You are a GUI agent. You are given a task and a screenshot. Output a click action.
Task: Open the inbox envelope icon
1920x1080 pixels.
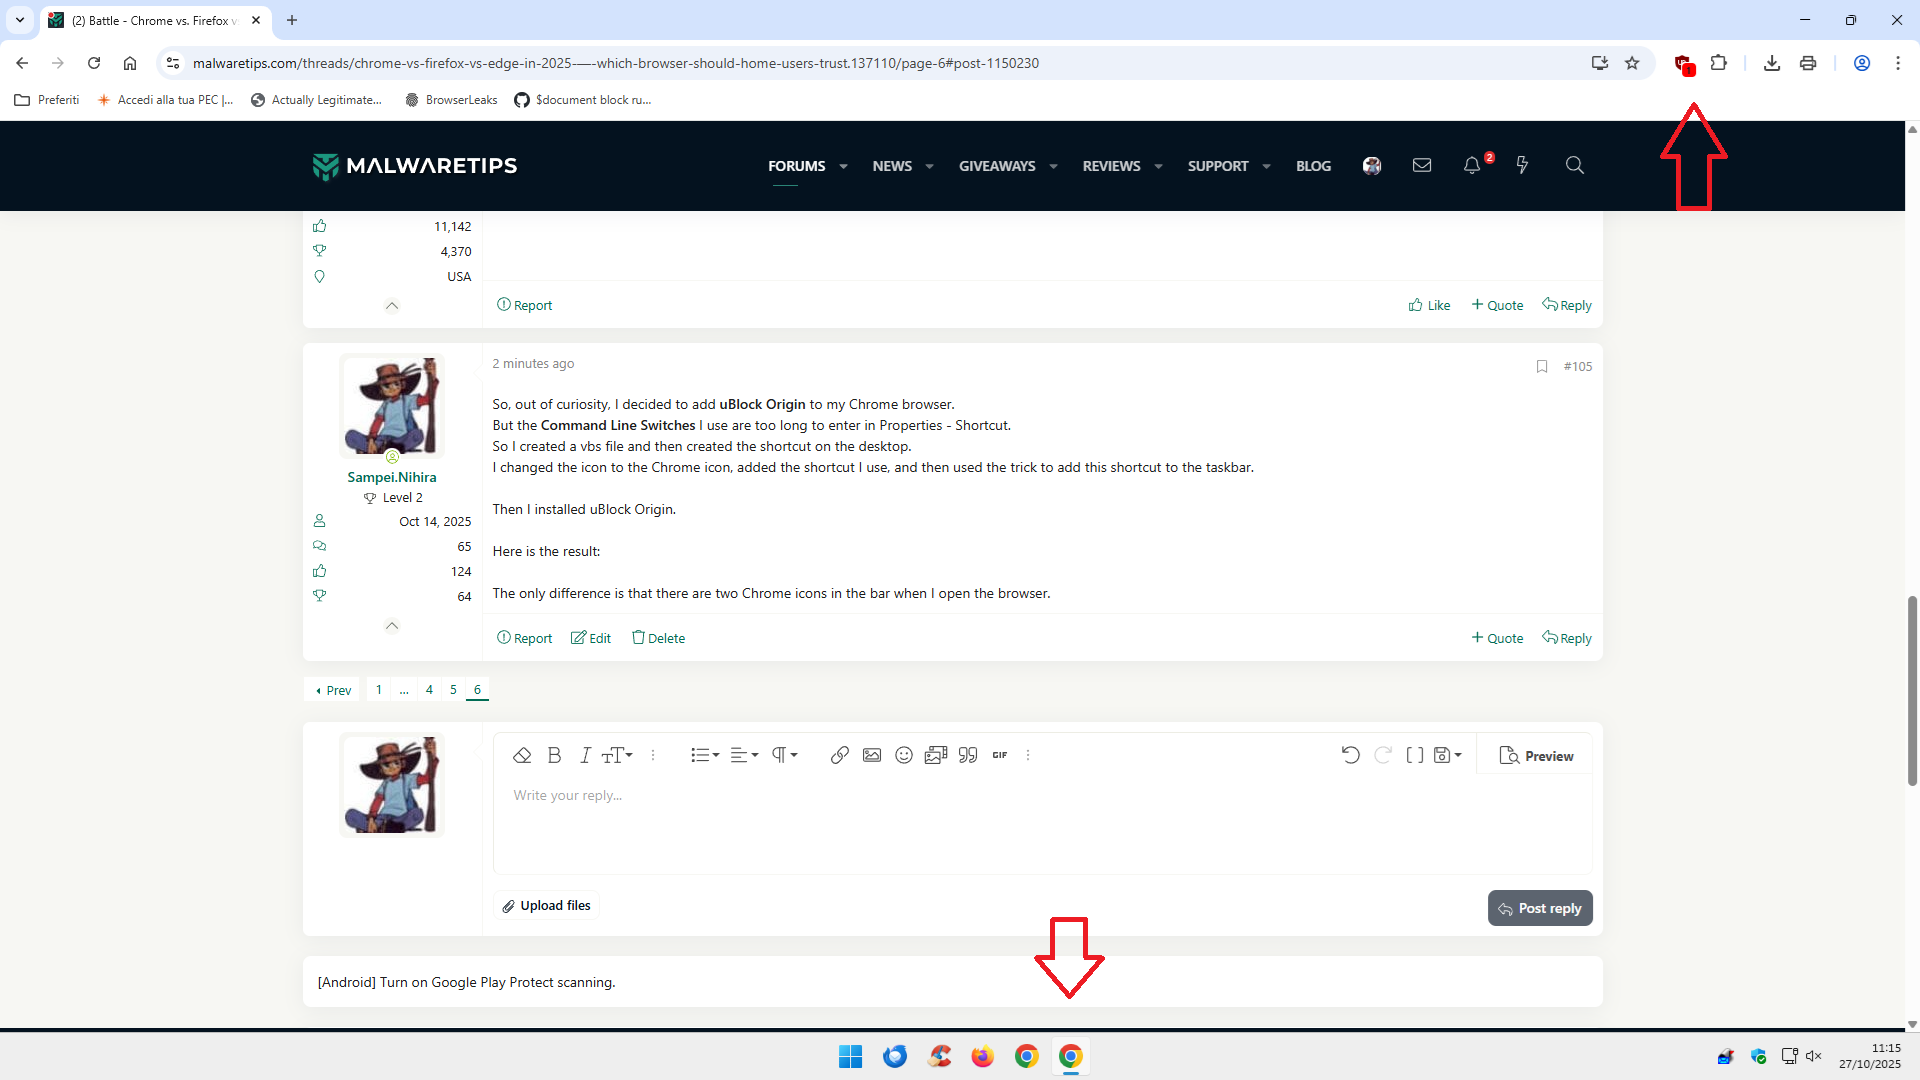pyautogui.click(x=1422, y=165)
